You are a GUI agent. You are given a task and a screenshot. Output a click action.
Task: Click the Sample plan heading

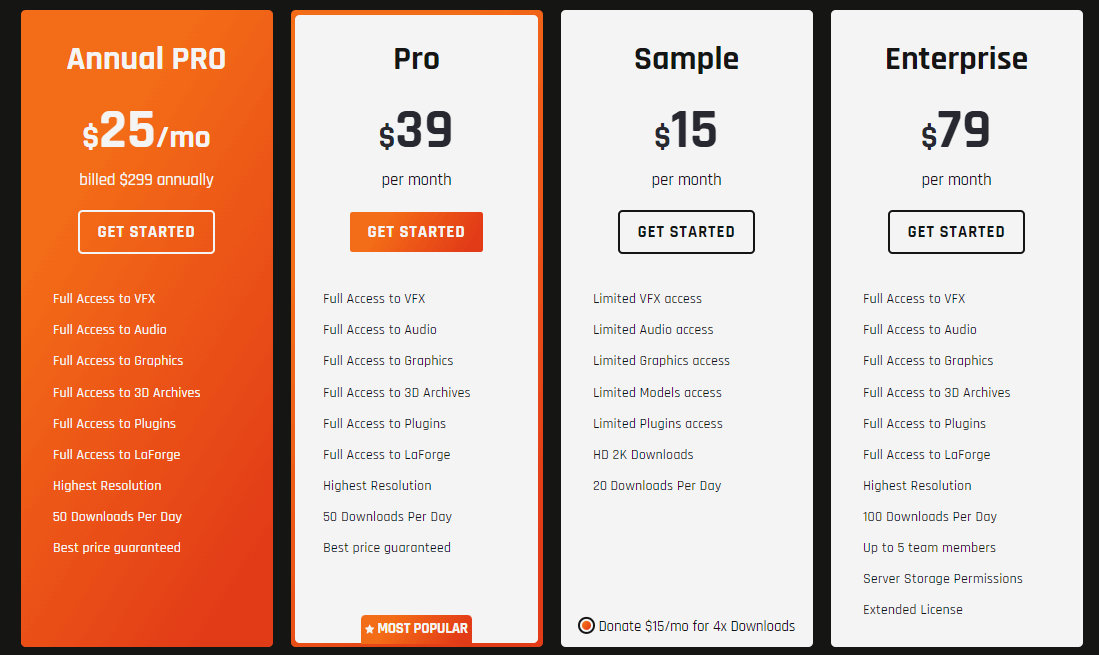tap(686, 59)
